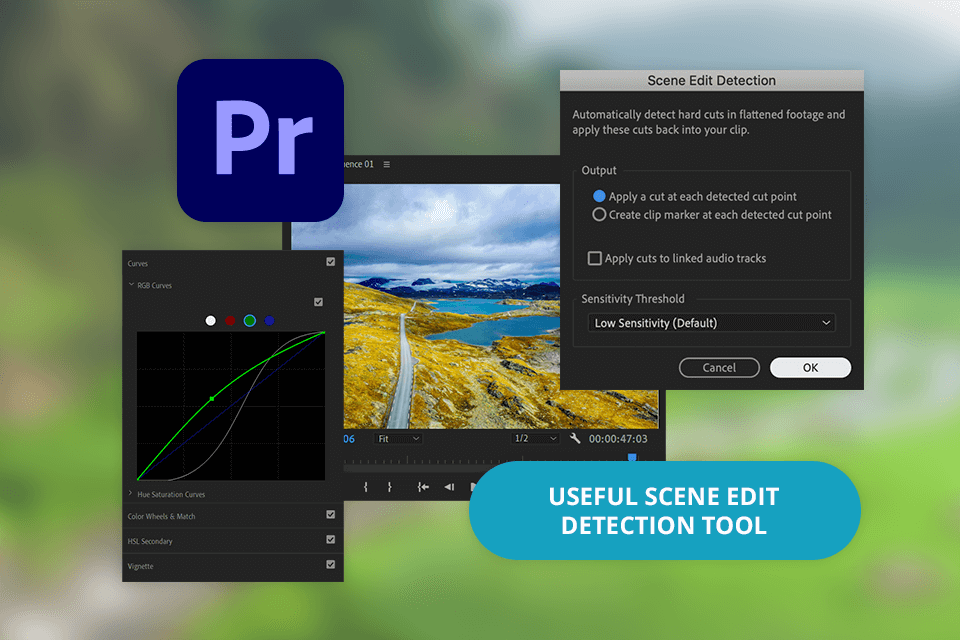This screenshot has height=640, width=960.
Task: Toggle the Color Wheels & Match checkbox
Action: 331,514
